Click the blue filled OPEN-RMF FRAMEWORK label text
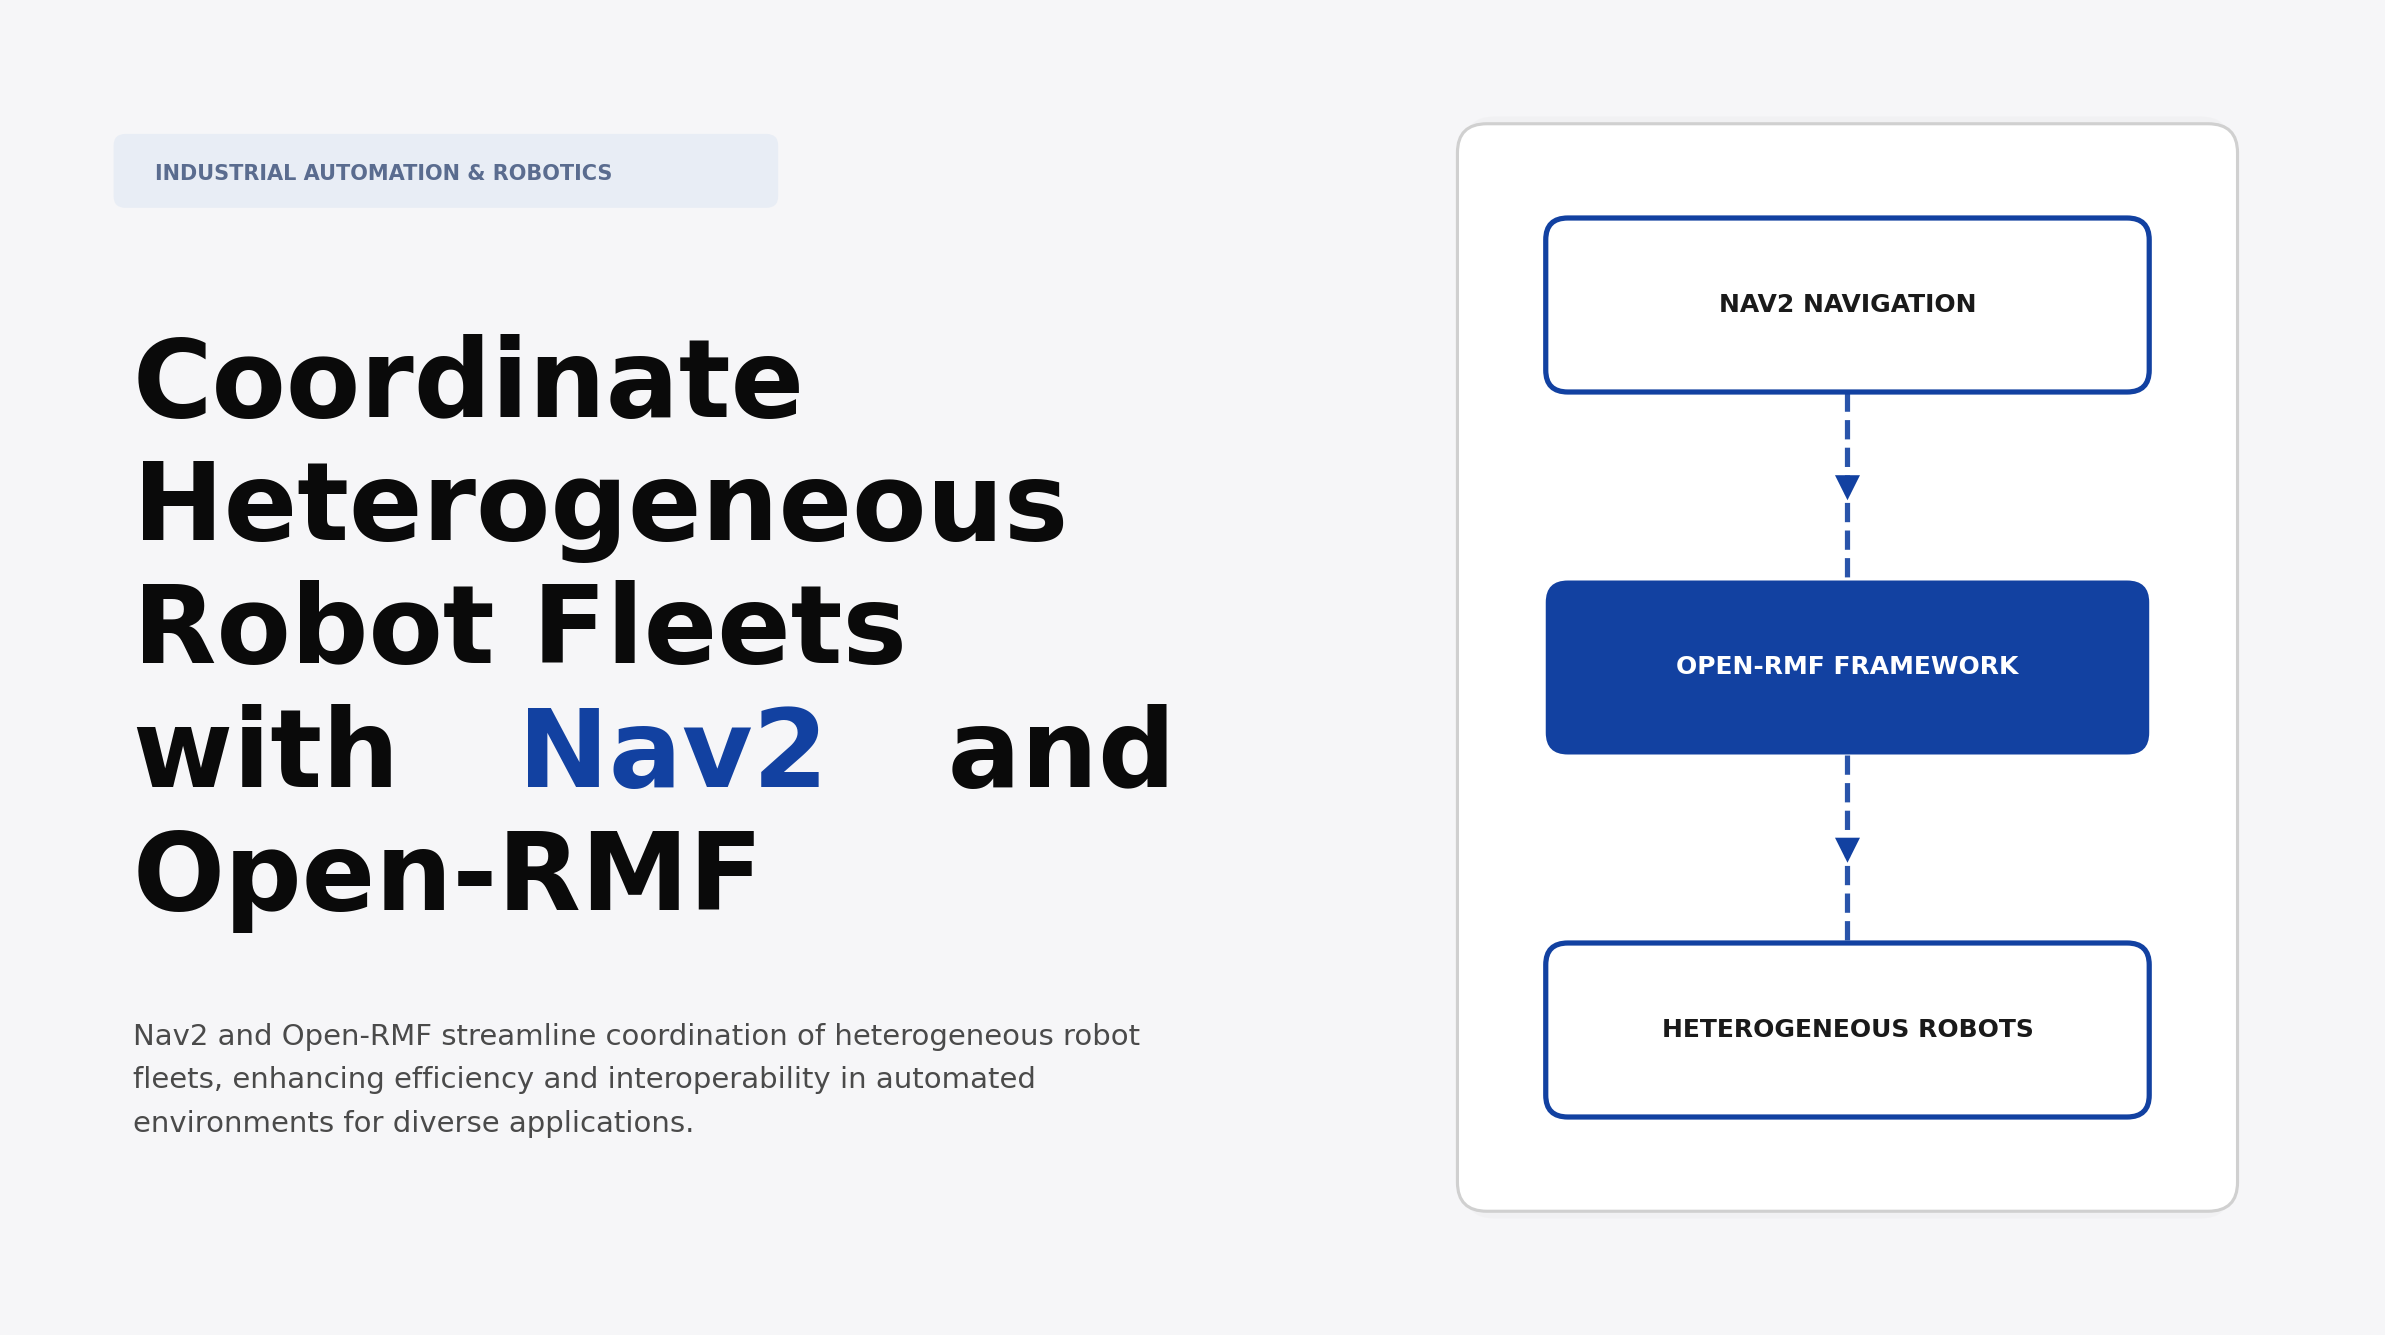2385x1335 pixels. click(x=1846, y=665)
